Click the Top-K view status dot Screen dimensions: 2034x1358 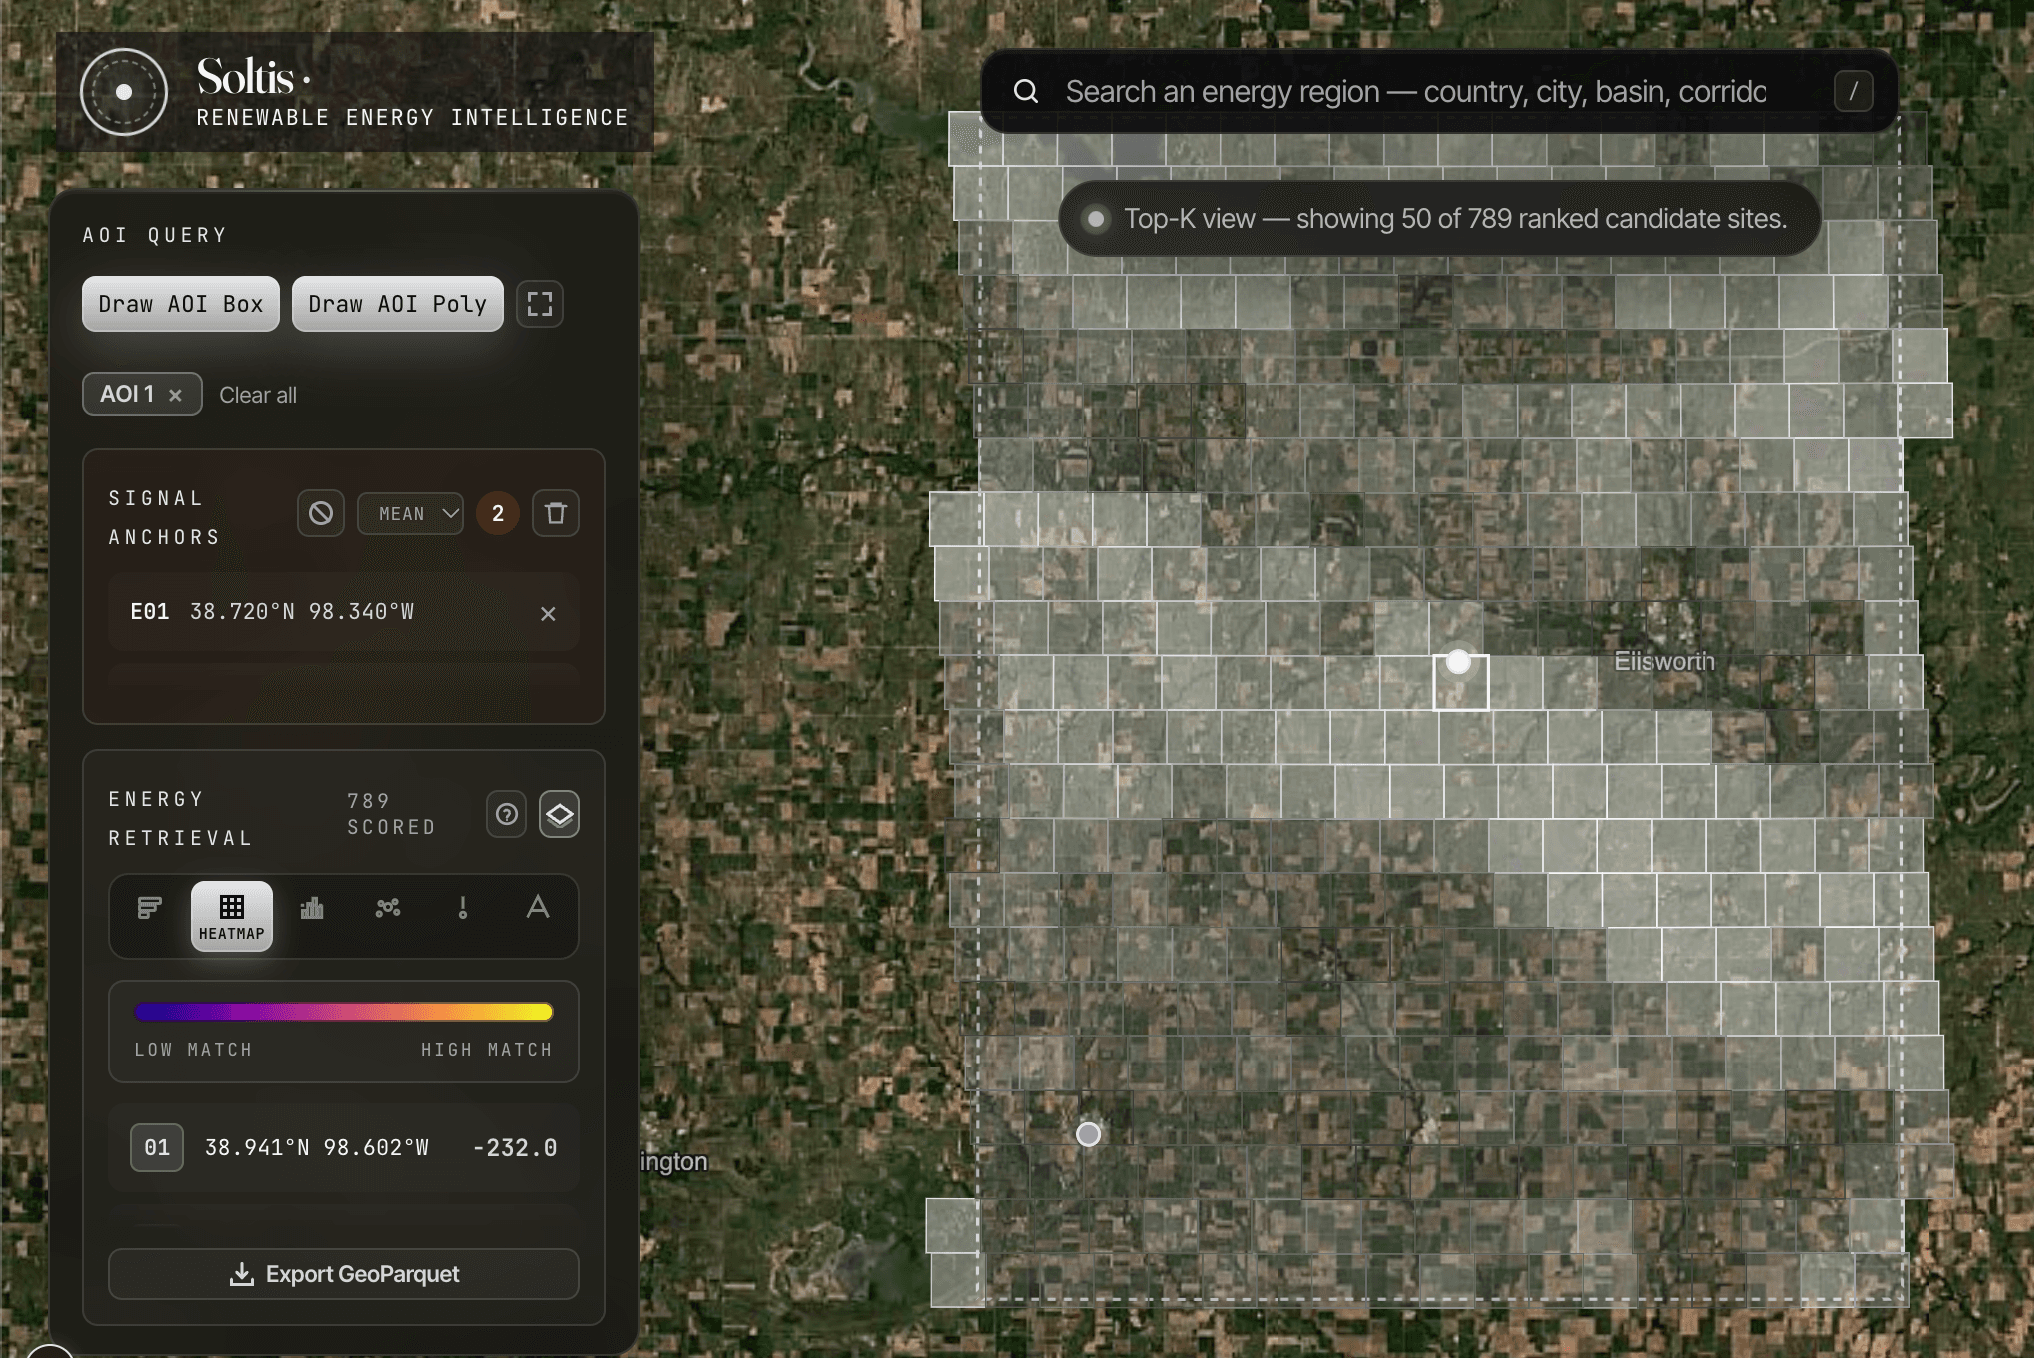1096,219
